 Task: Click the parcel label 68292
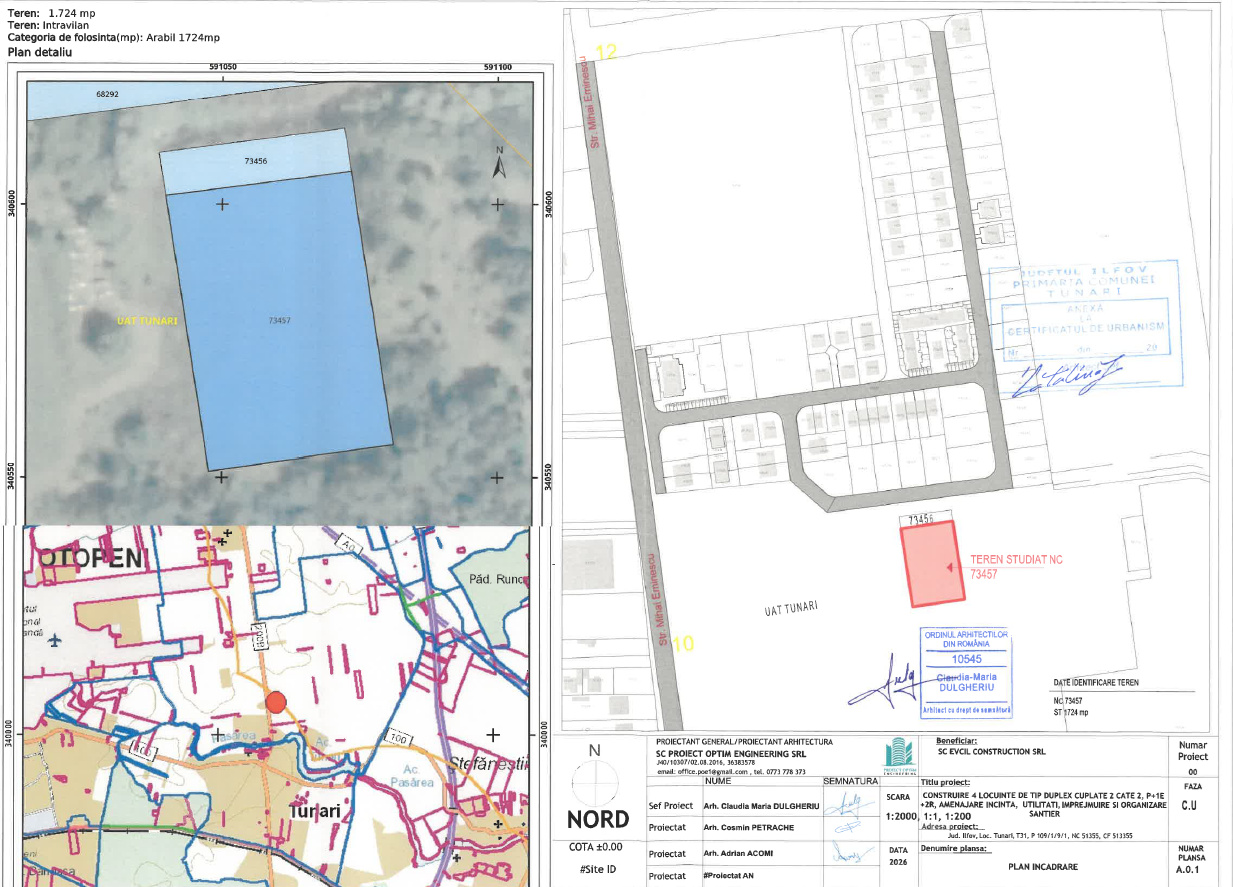tap(107, 94)
